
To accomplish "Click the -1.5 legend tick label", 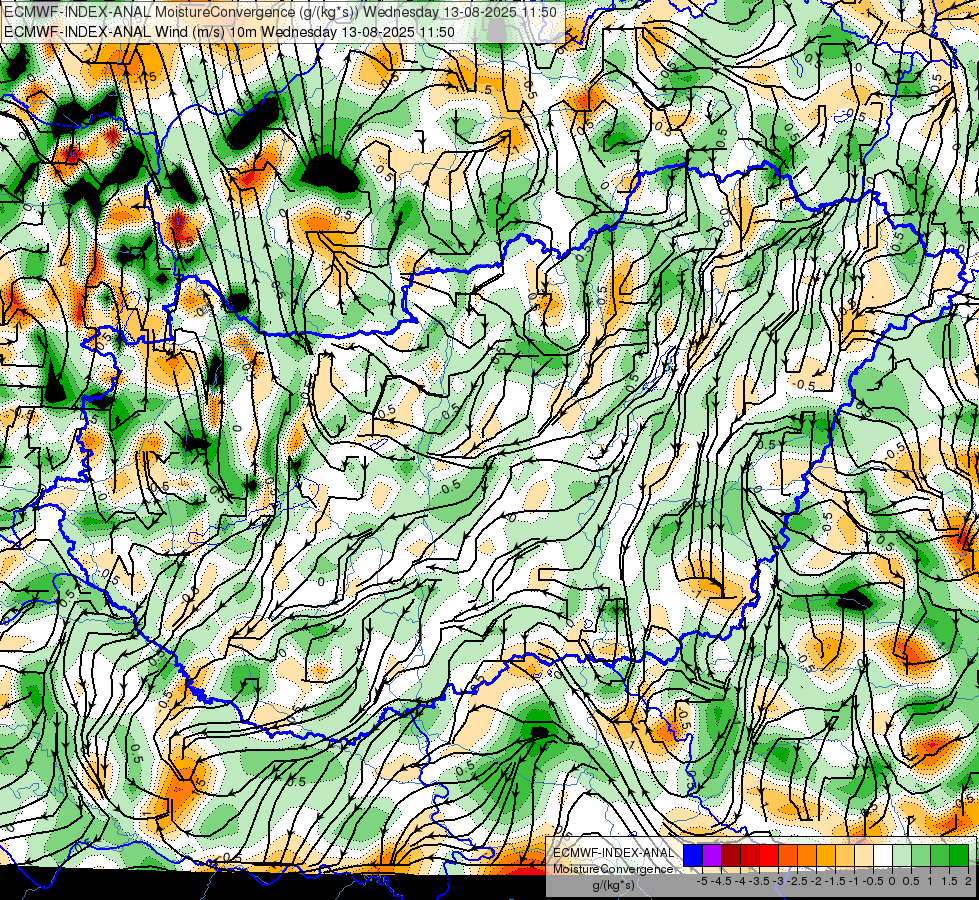I will pyautogui.click(x=835, y=881).
